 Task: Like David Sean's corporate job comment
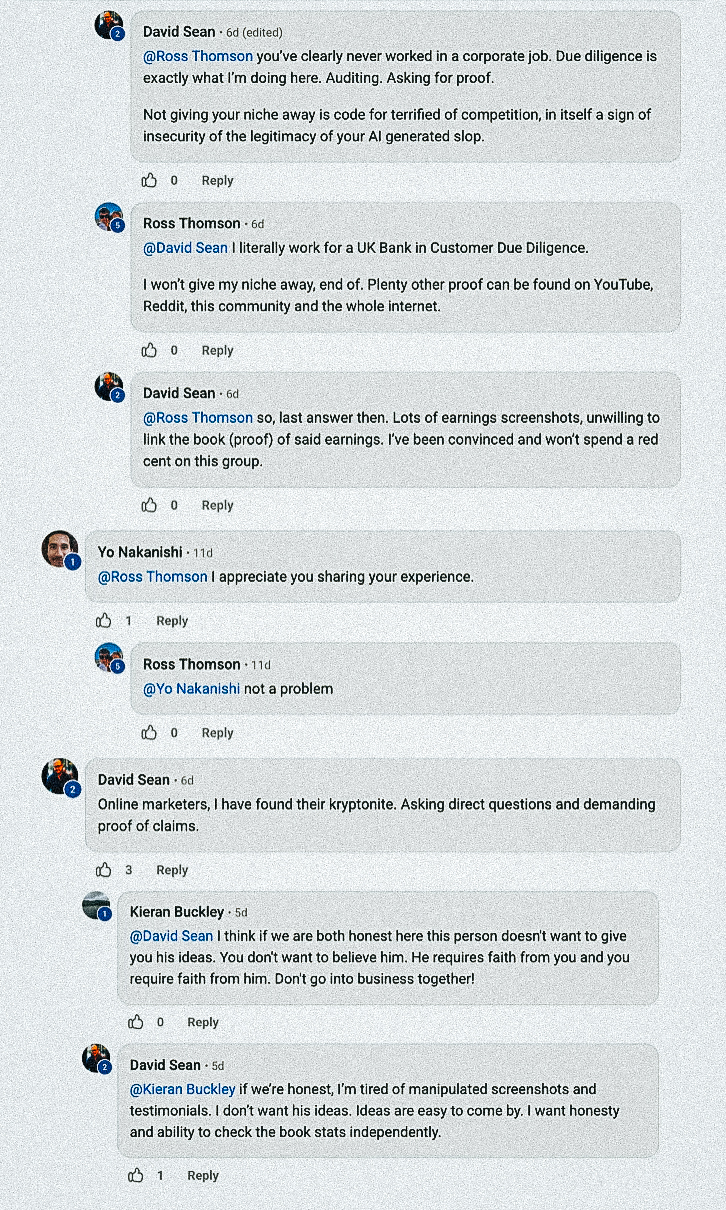pyautogui.click(x=149, y=181)
